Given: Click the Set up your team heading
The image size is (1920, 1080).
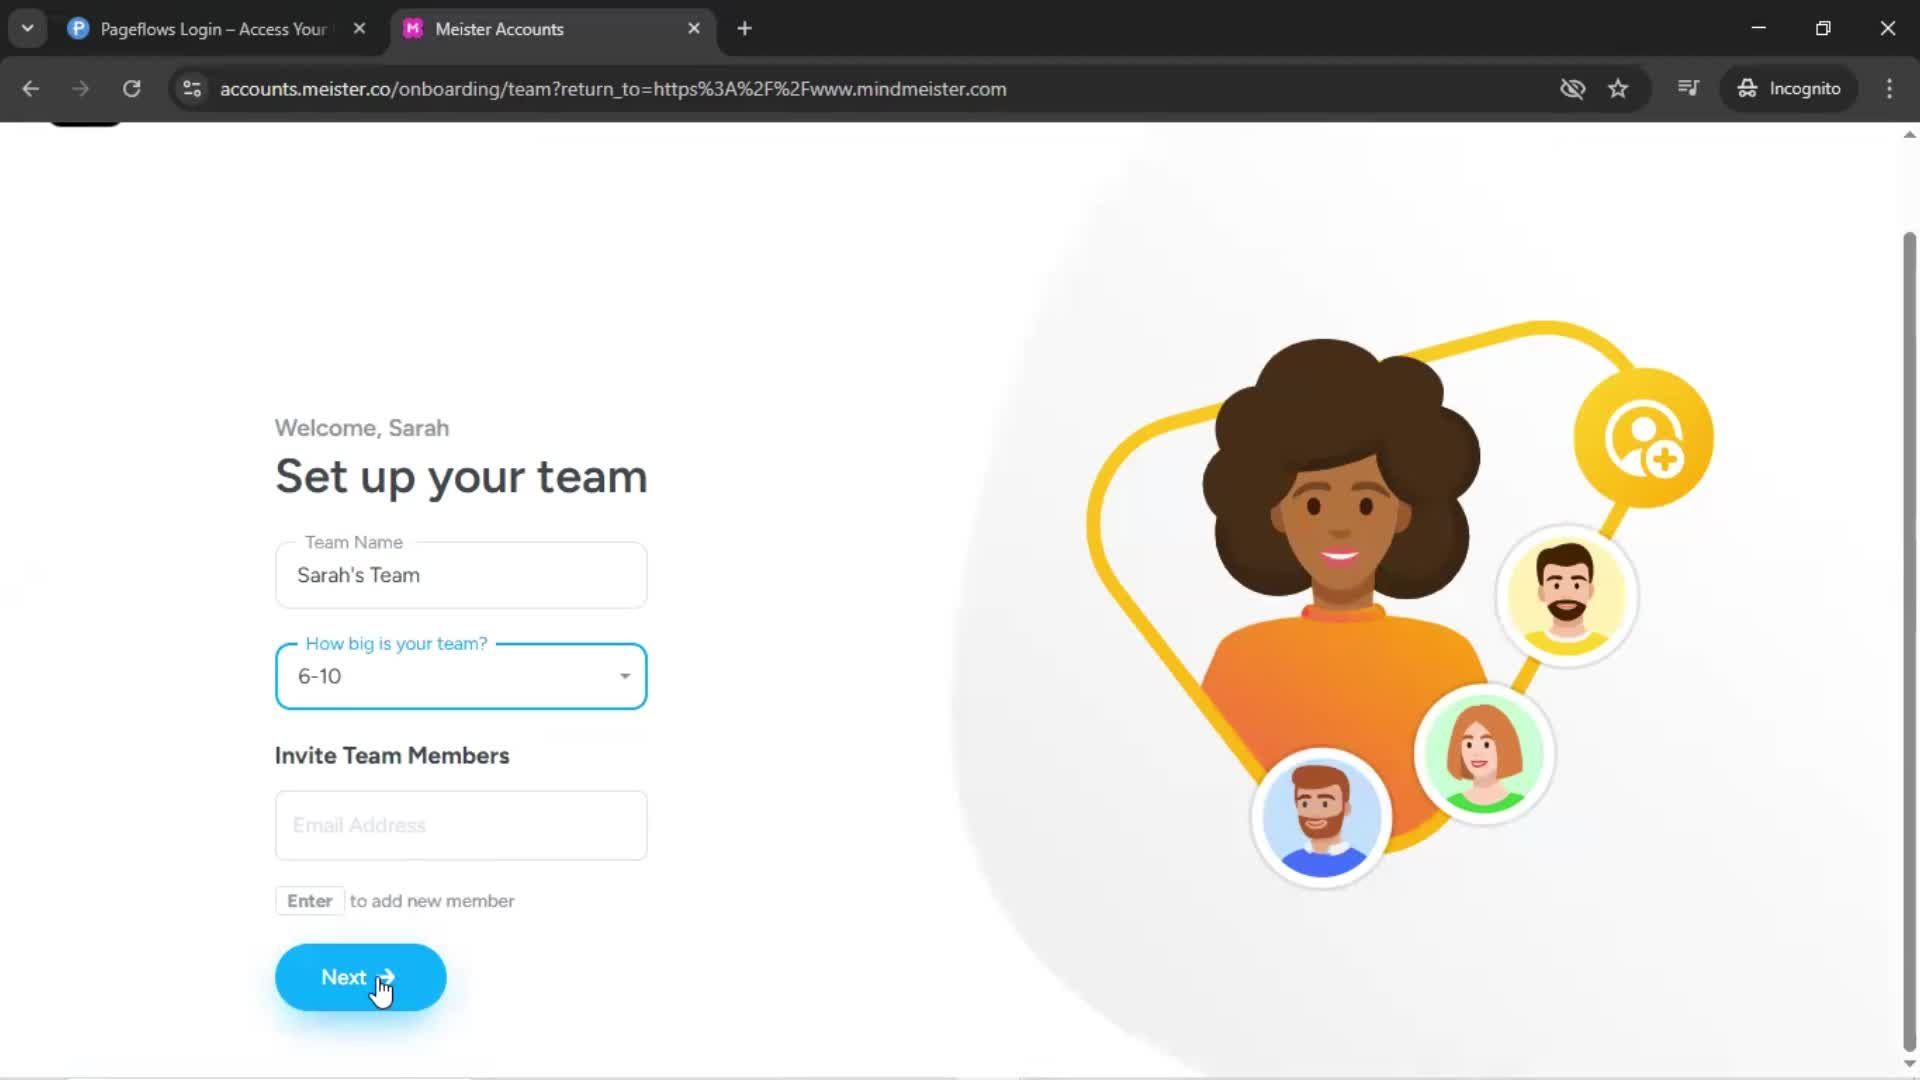Looking at the screenshot, I should coord(461,477).
